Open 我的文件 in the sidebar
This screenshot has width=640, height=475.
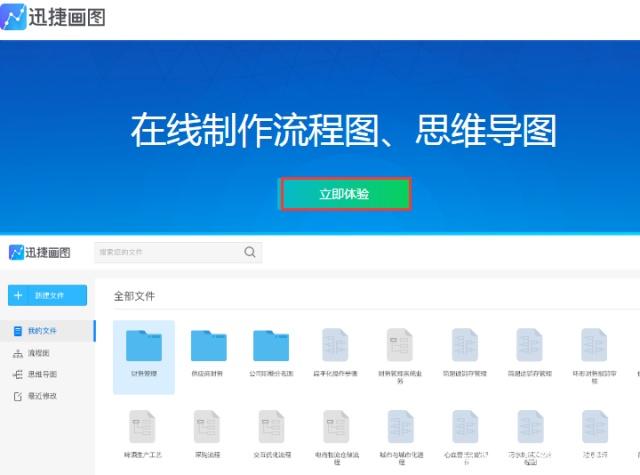[x=48, y=331]
